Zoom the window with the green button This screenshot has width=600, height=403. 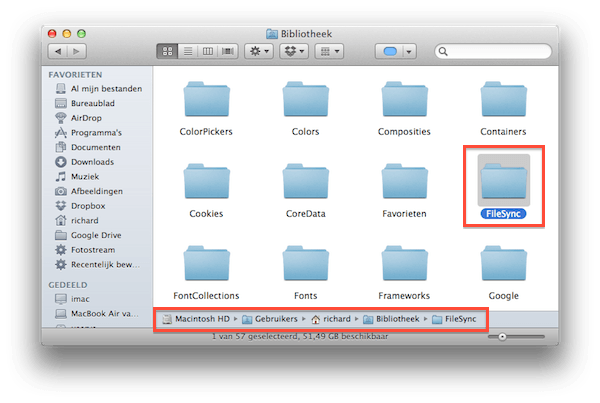tap(81, 34)
